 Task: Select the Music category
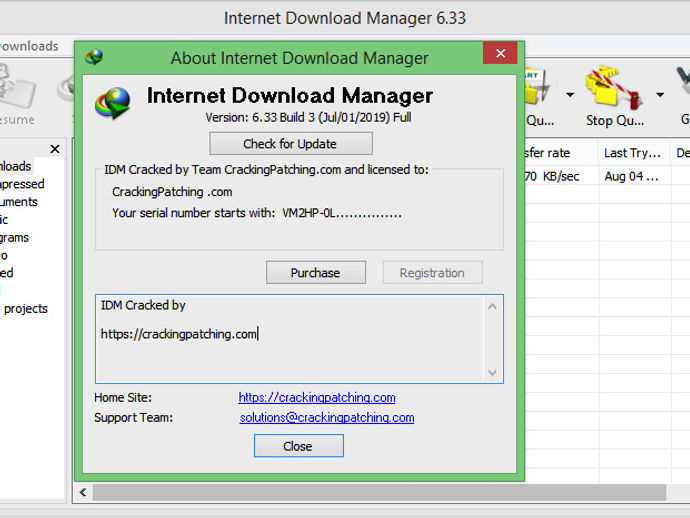[4, 220]
